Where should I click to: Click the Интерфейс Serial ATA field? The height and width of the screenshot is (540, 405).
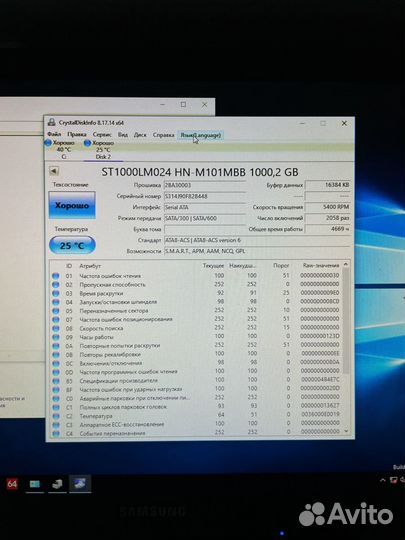(x=205, y=207)
